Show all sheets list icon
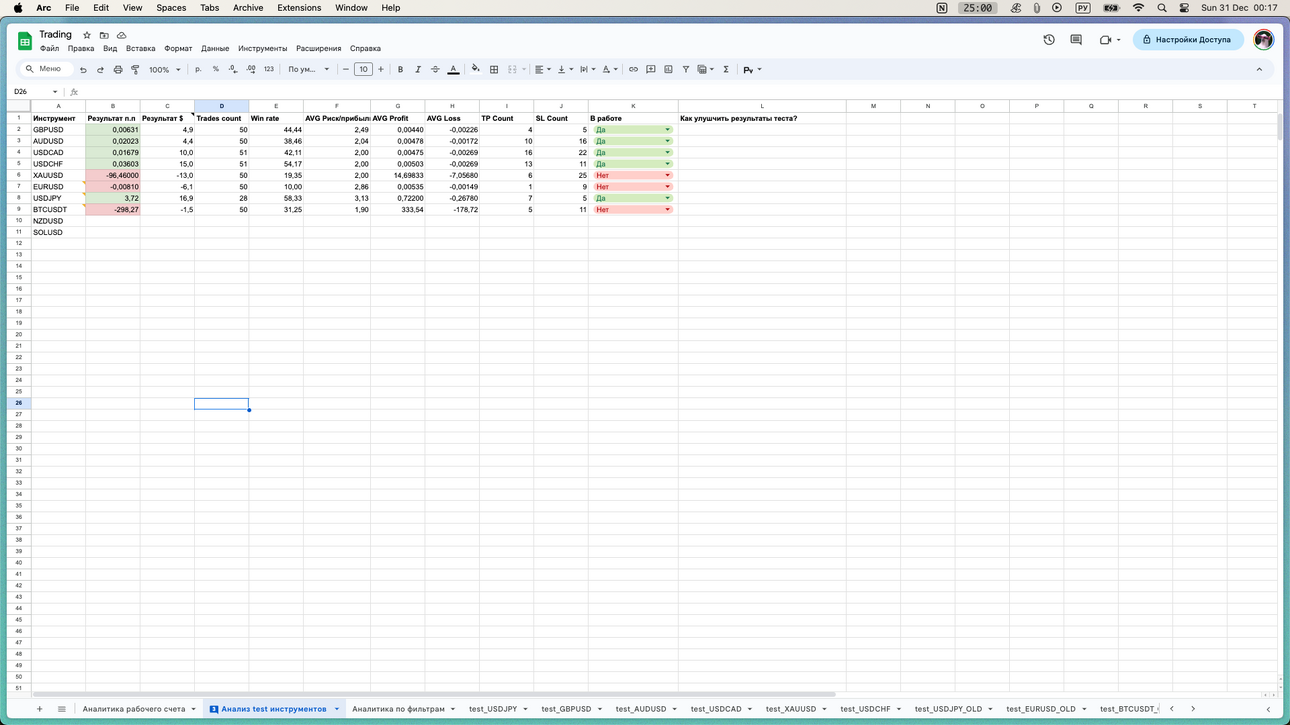 (61, 709)
